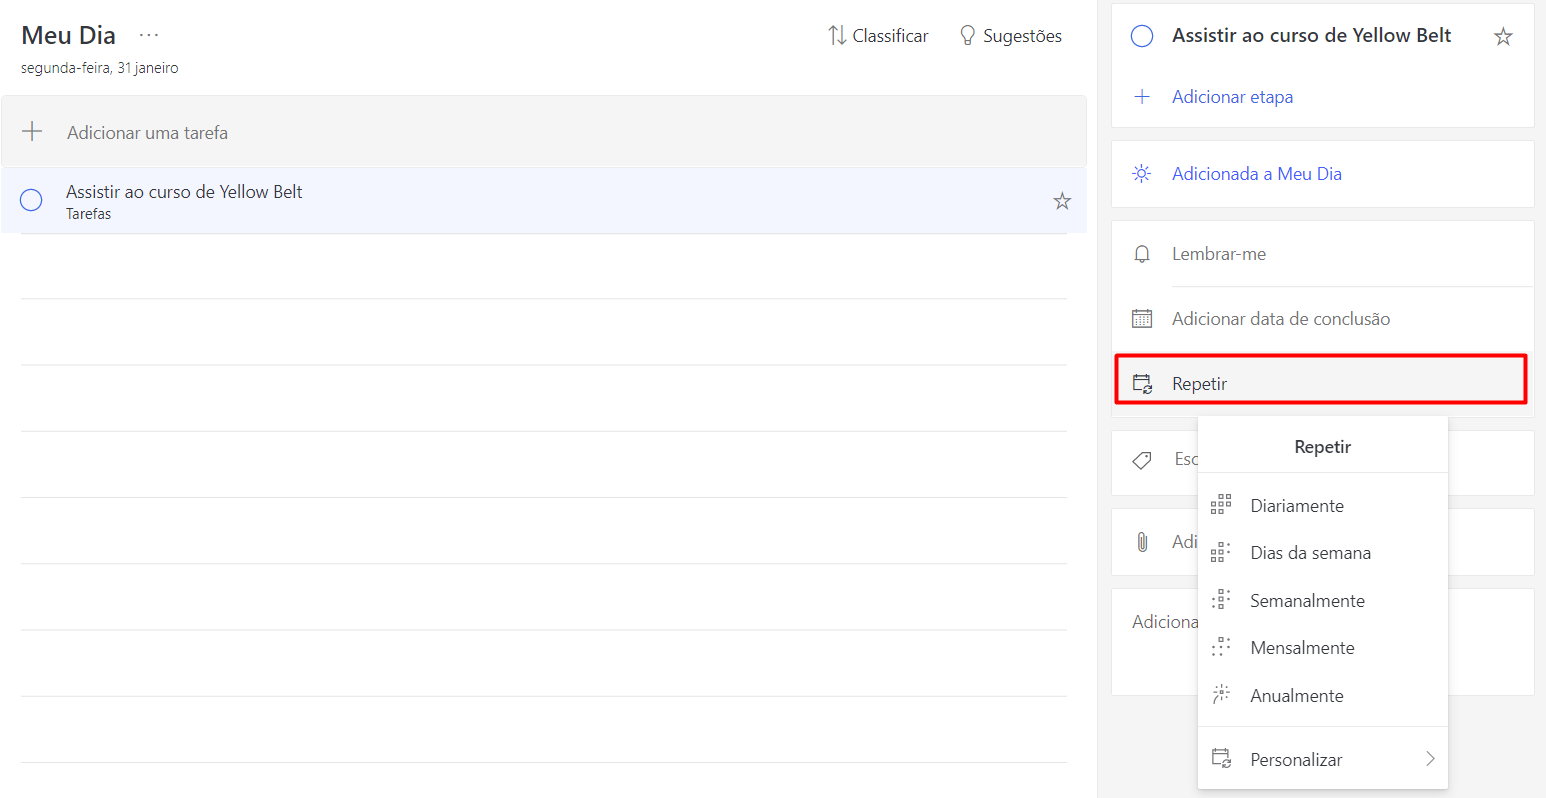Click the bell icon for Lembrar-me
This screenshot has width=1546, height=798.
coord(1142,254)
